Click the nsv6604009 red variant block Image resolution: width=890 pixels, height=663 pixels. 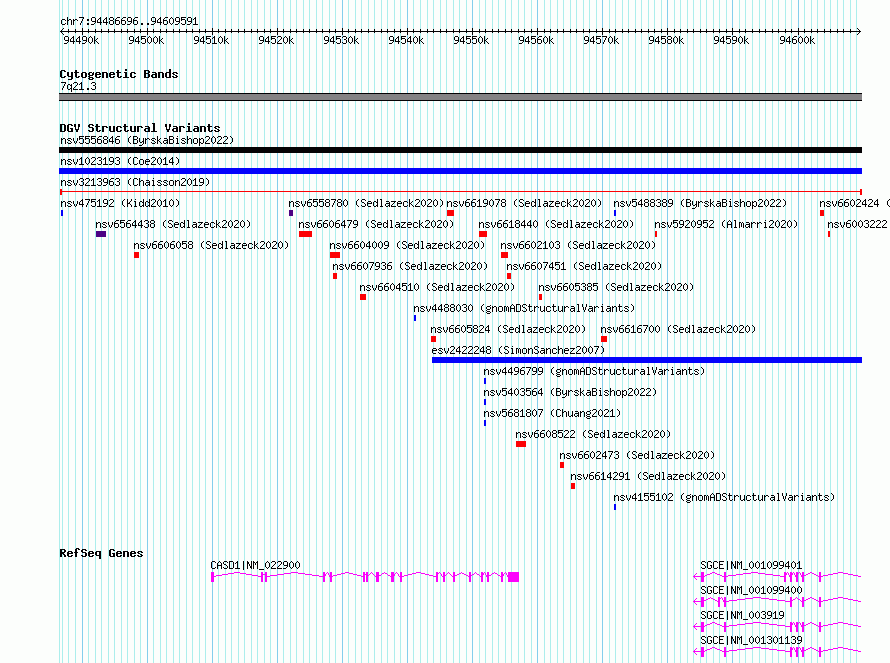tap(335, 255)
